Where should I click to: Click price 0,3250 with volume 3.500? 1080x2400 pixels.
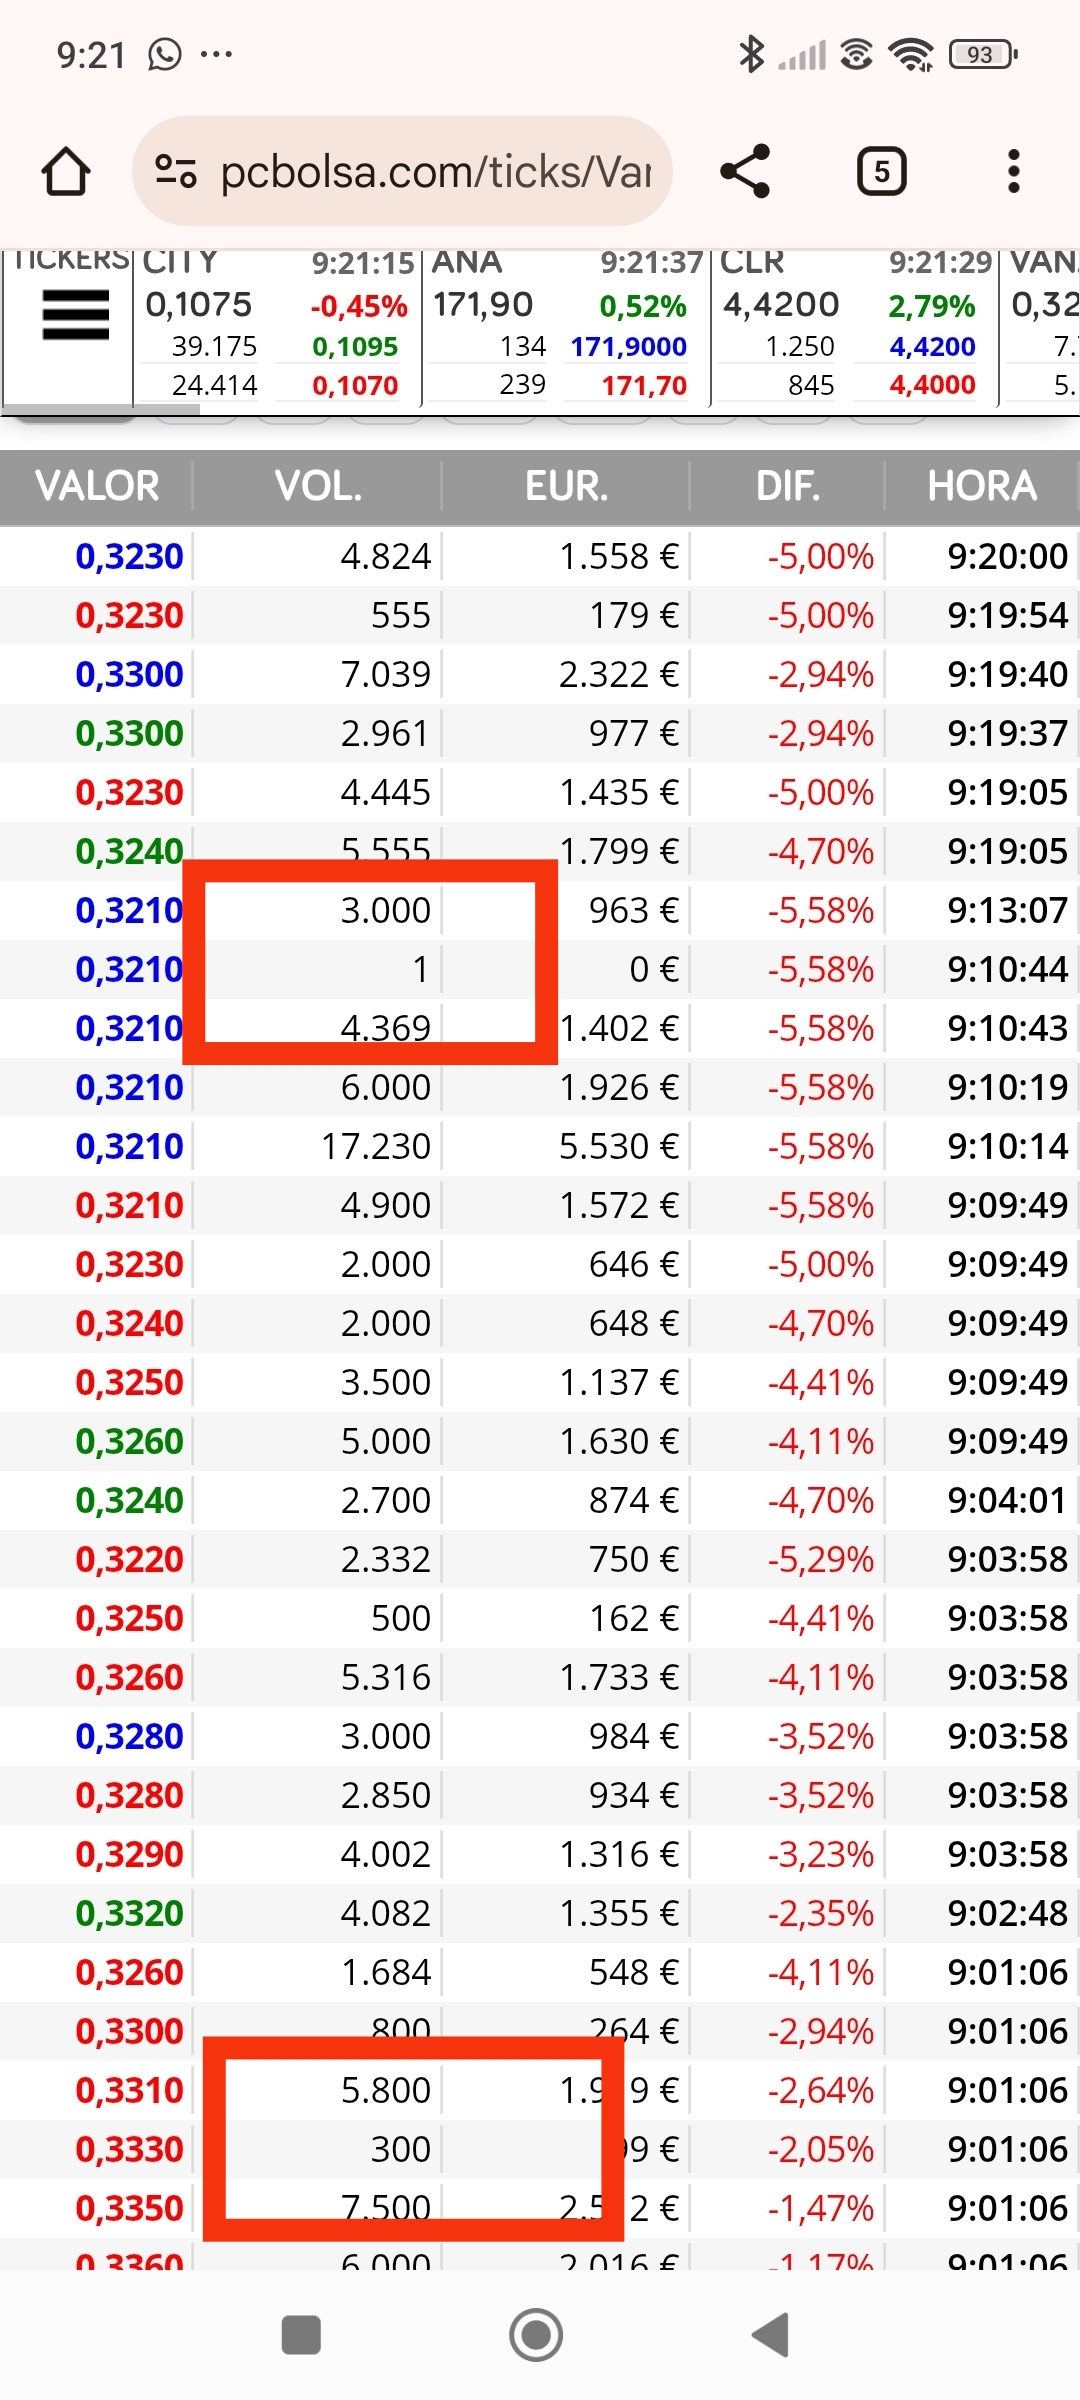pyautogui.click(x=129, y=1382)
